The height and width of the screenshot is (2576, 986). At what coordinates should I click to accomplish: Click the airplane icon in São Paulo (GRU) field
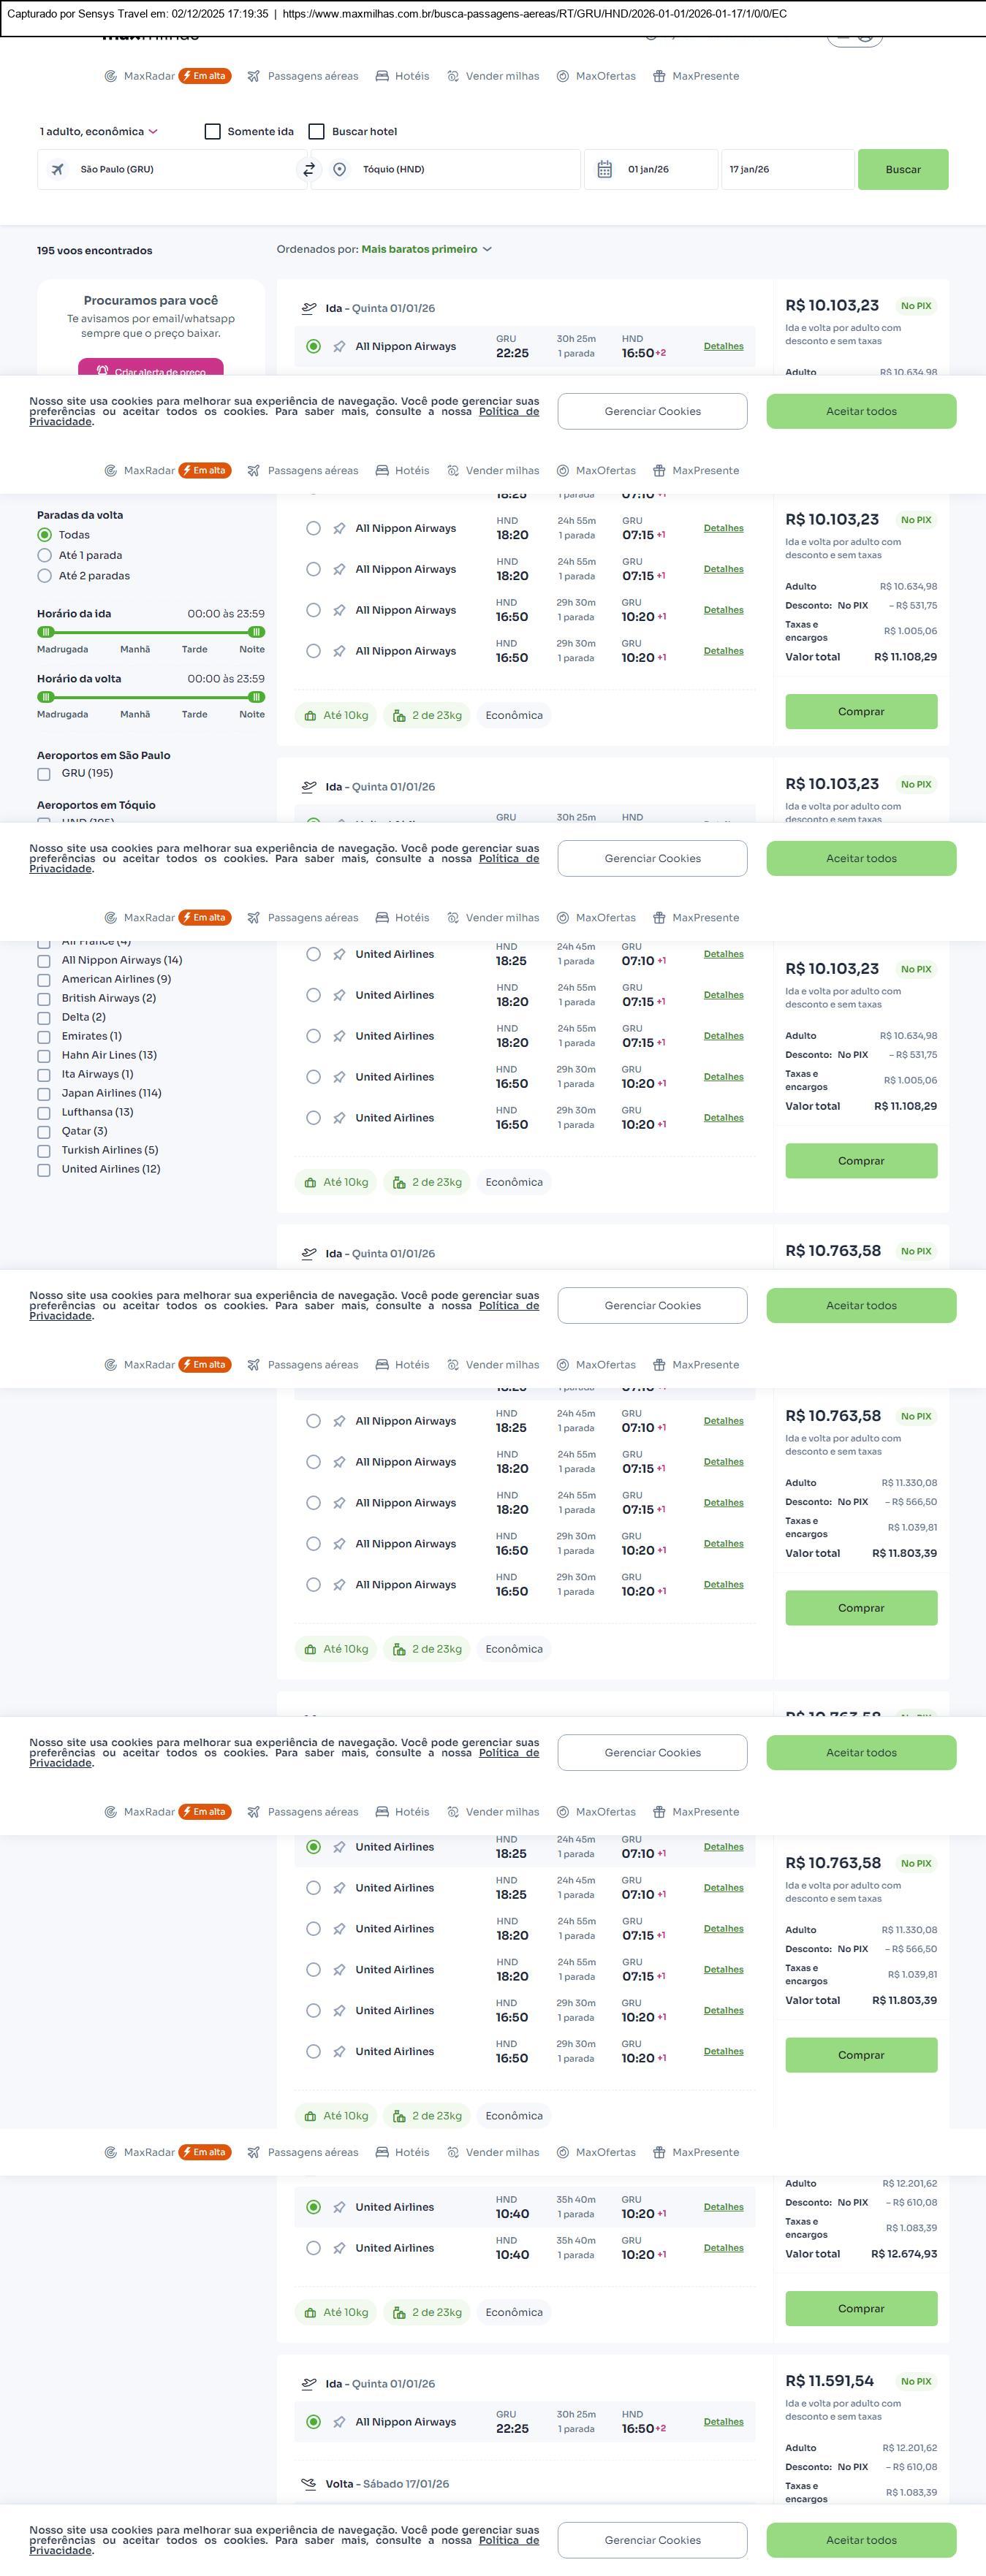point(57,170)
